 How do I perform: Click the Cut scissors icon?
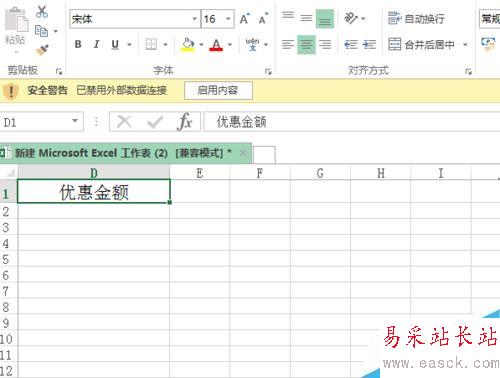click(42, 12)
